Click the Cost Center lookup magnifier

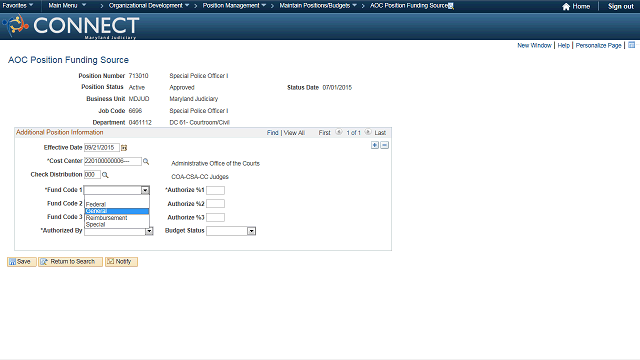(146, 162)
